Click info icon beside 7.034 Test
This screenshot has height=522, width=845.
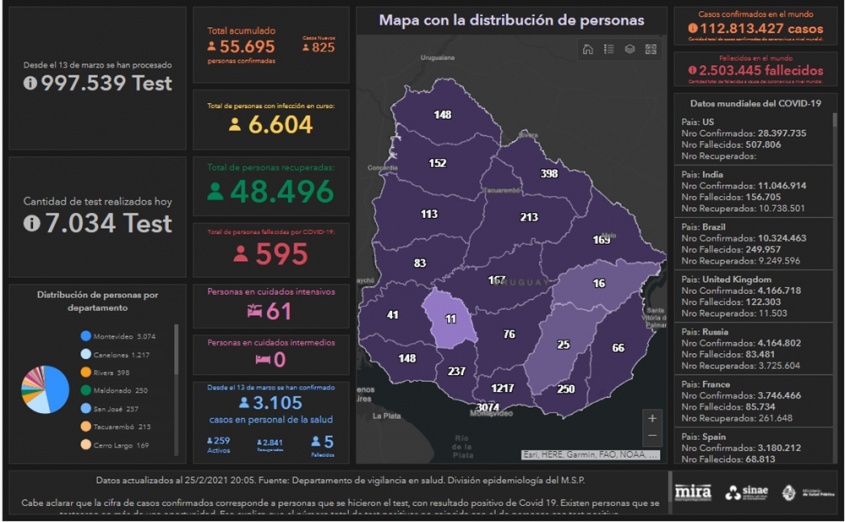click(32, 224)
